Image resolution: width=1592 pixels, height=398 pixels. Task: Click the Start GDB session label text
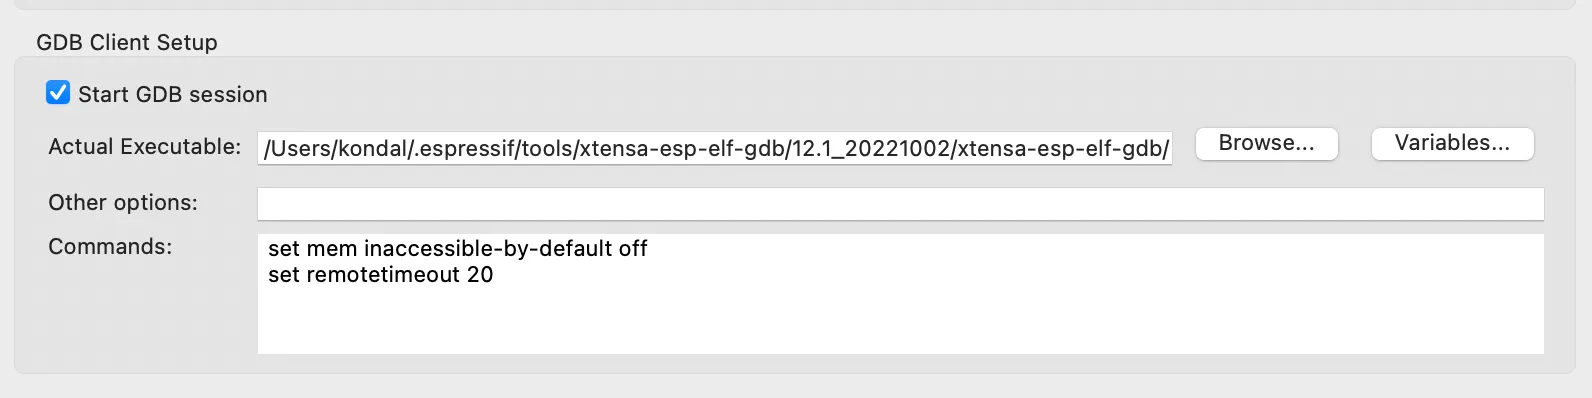tap(173, 95)
